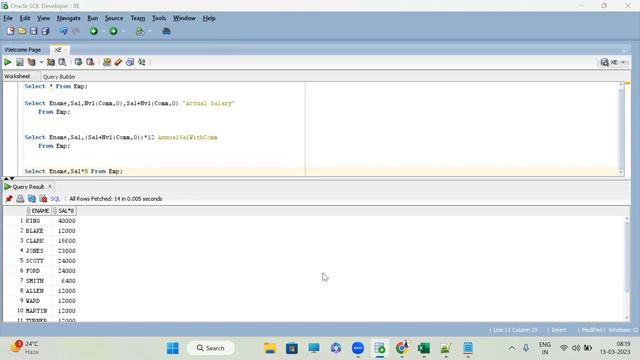640x360 pixels.
Task: Show hidden tray icons chevron in taskbar
Action: (x=511, y=348)
